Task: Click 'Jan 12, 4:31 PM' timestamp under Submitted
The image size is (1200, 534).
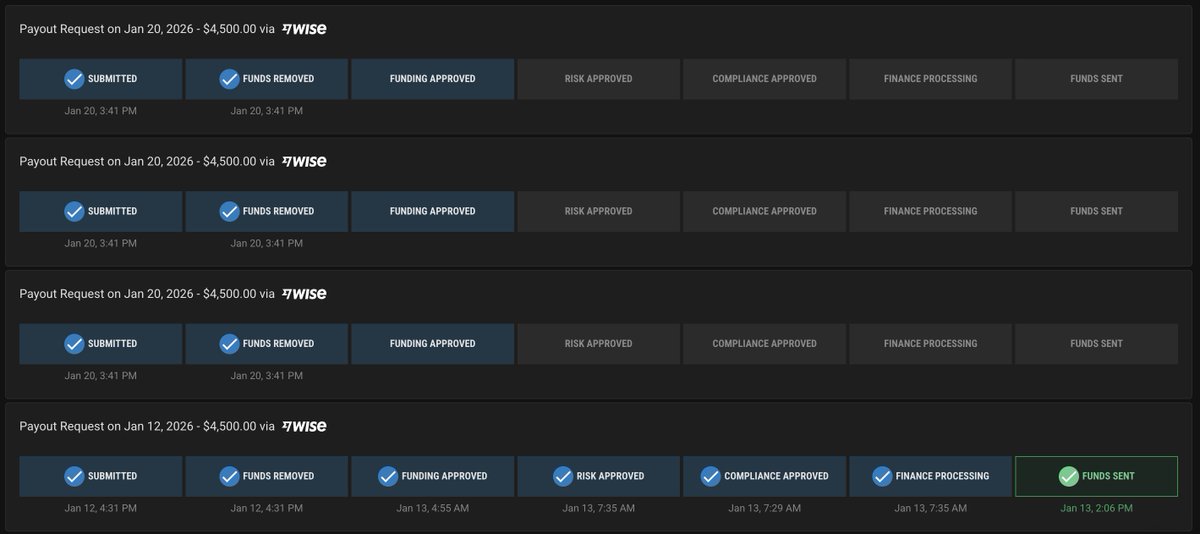Action: [x=101, y=508]
